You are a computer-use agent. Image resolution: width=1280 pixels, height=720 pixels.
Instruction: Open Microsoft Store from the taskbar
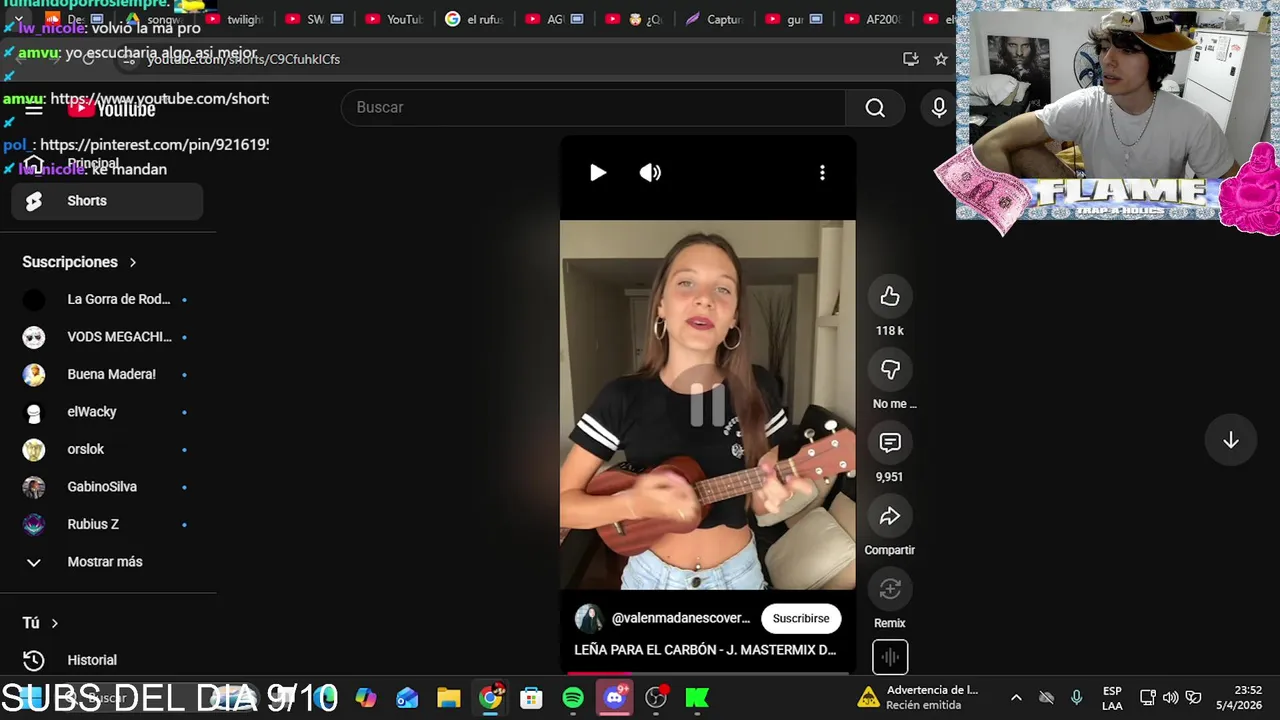point(531,698)
